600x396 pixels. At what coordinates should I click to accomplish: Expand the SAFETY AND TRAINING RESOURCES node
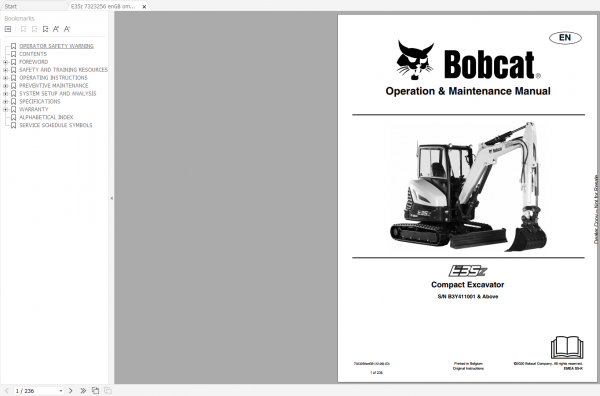click(x=5, y=70)
